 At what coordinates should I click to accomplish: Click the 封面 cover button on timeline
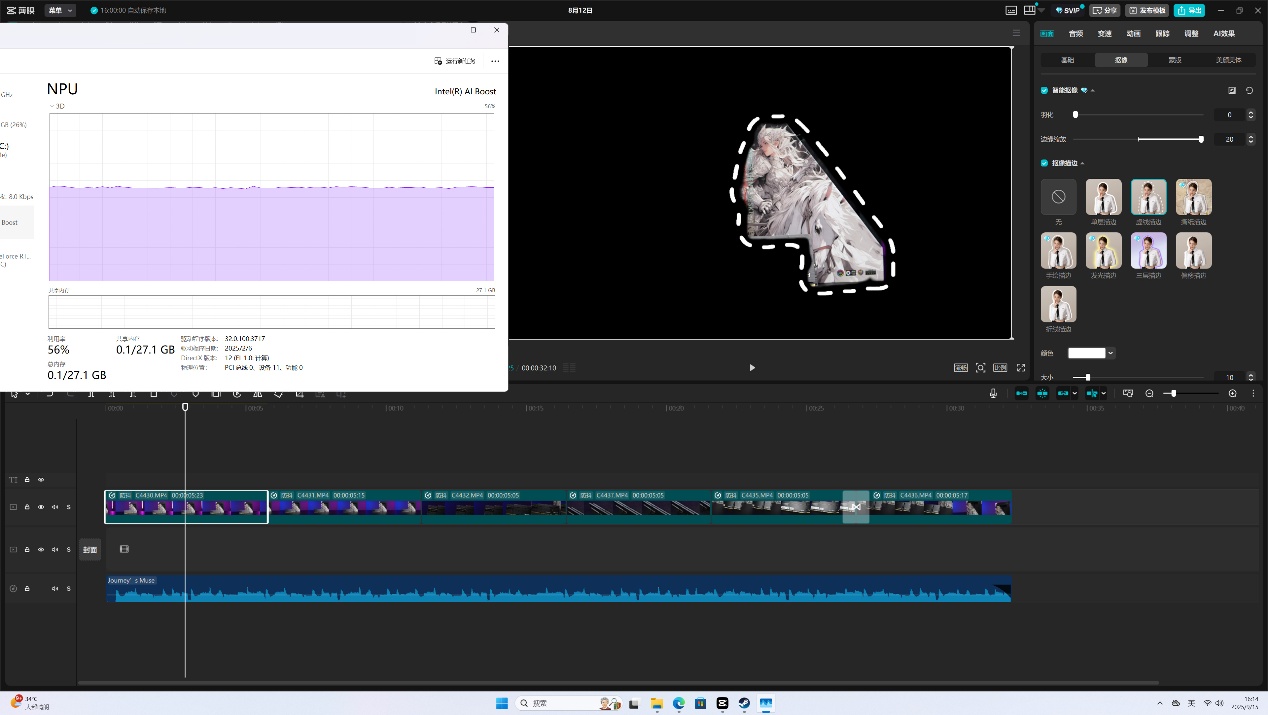(90, 550)
